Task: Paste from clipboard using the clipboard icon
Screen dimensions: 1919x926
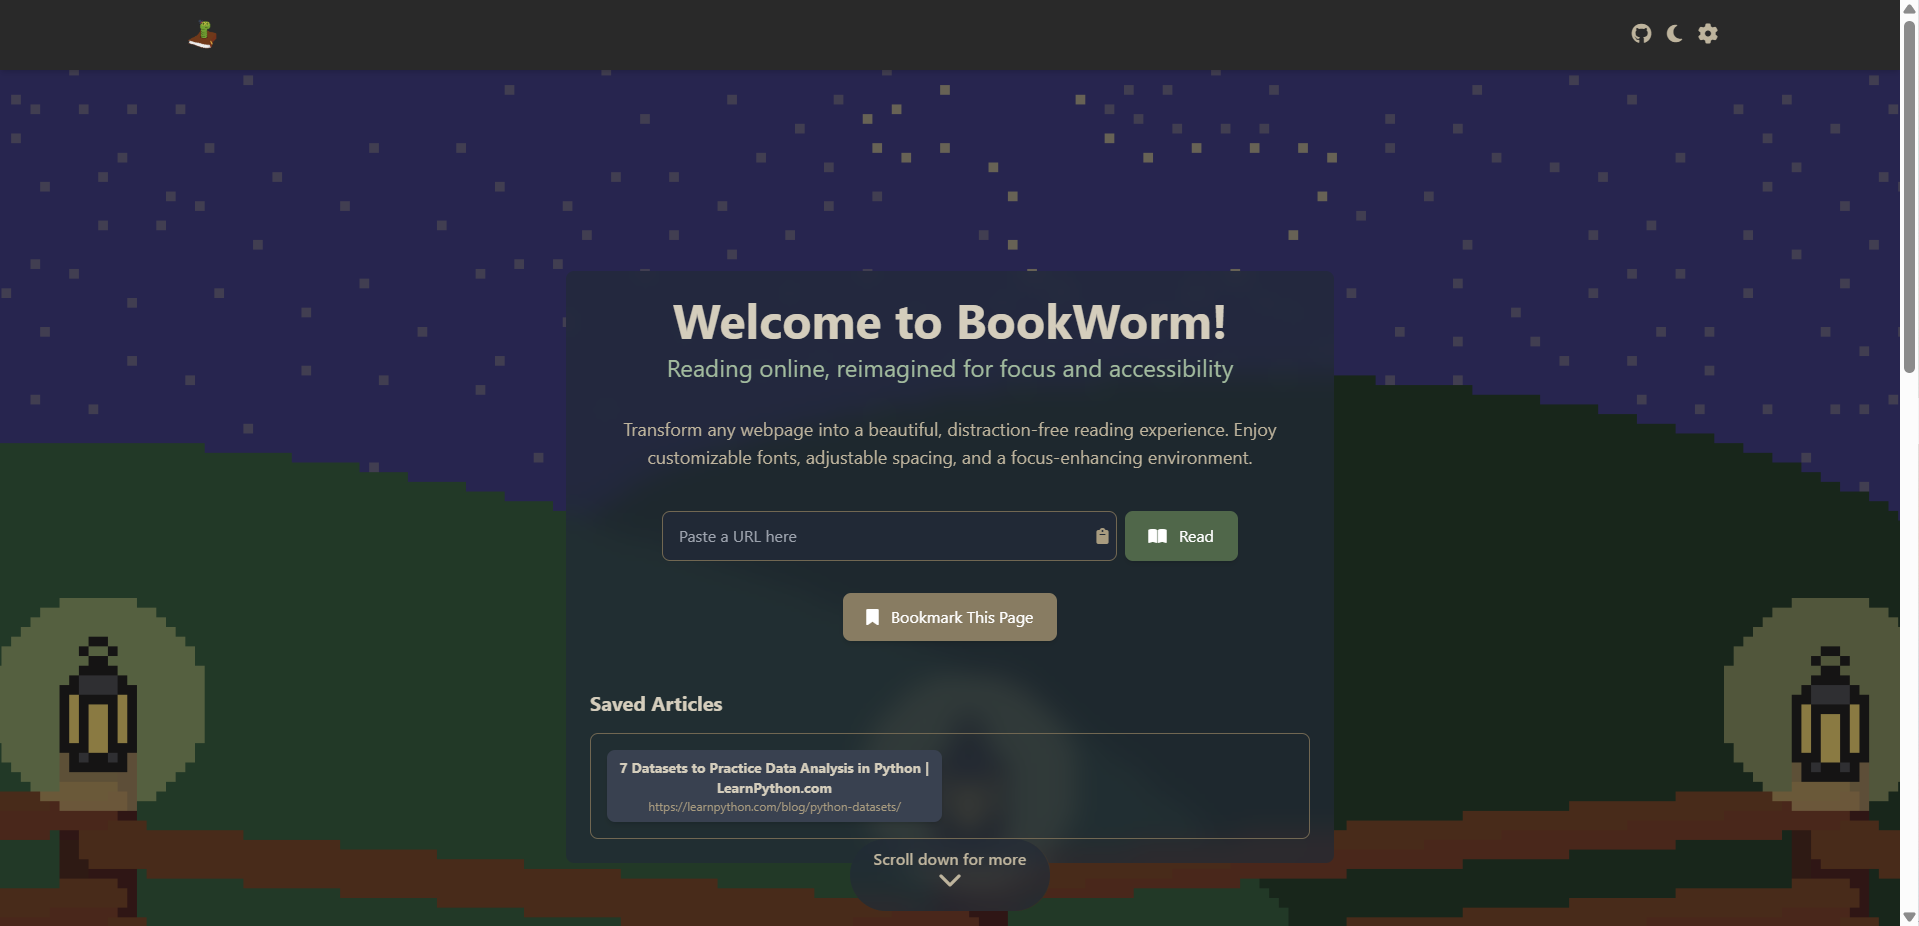Action: [1101, 536]
